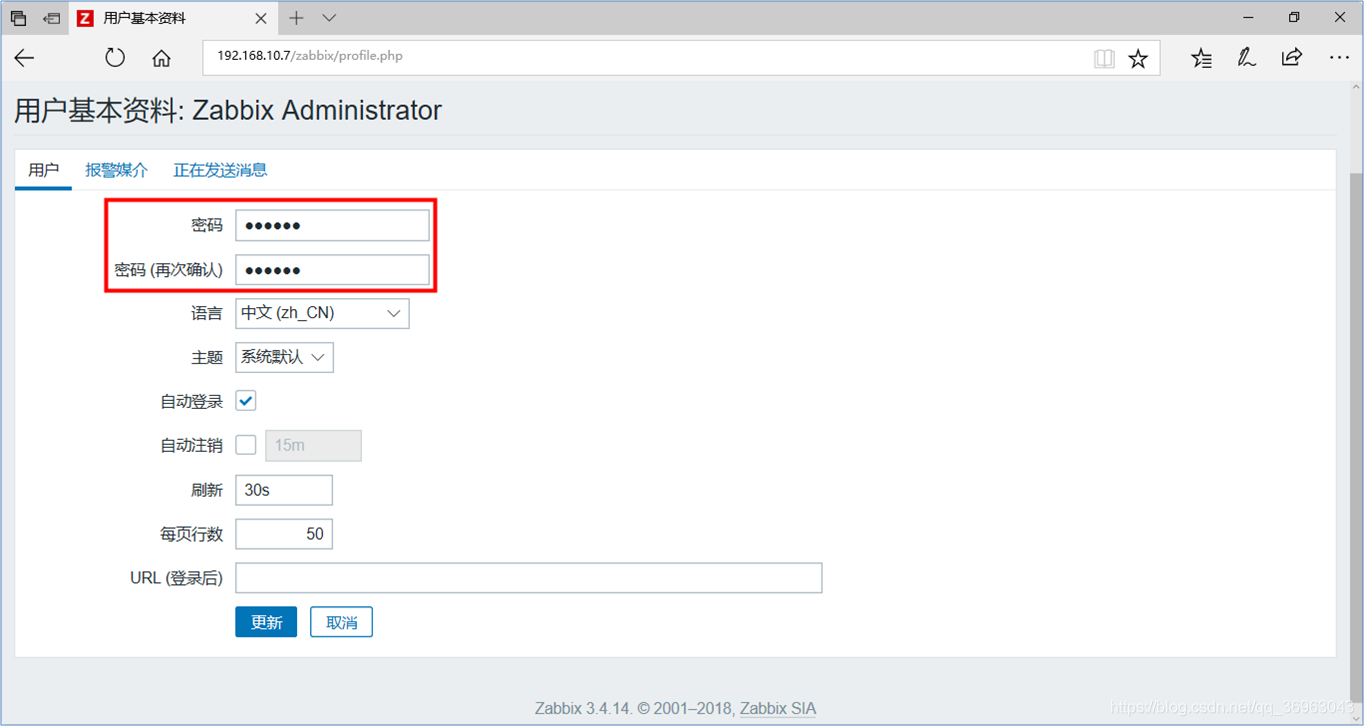Switch to the 报警媒介 tab
This screenshot has height=726, width=1364.
coord(117,170)
